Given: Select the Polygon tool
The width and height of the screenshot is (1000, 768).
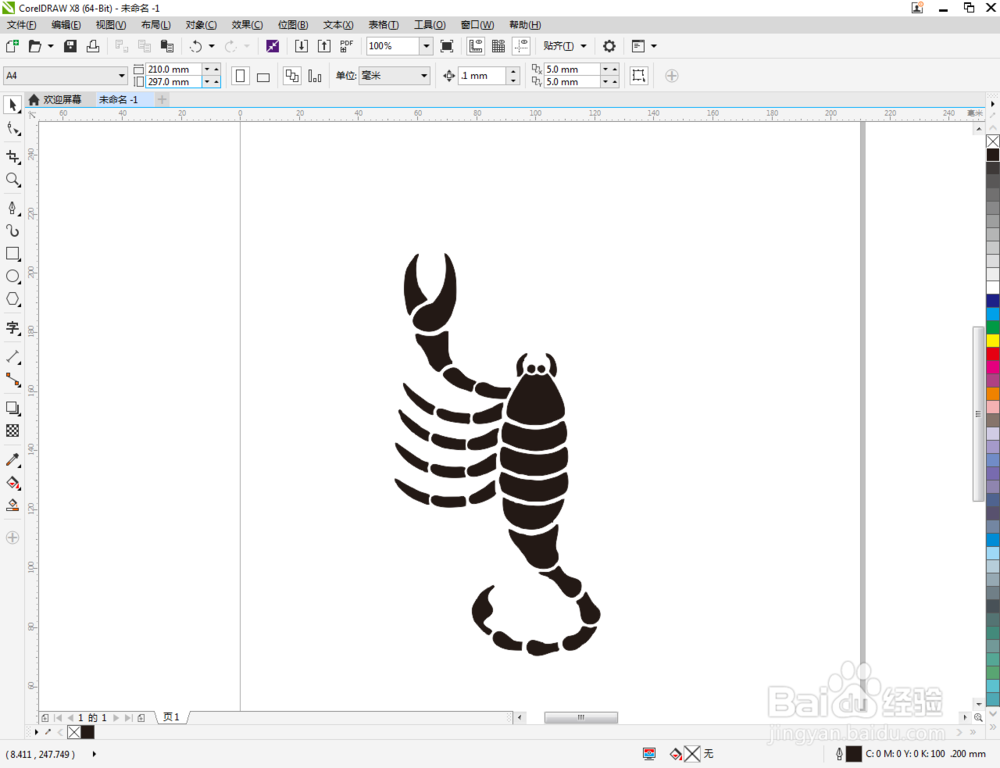Looking at the screenshot, I should [x=13, y=299].
